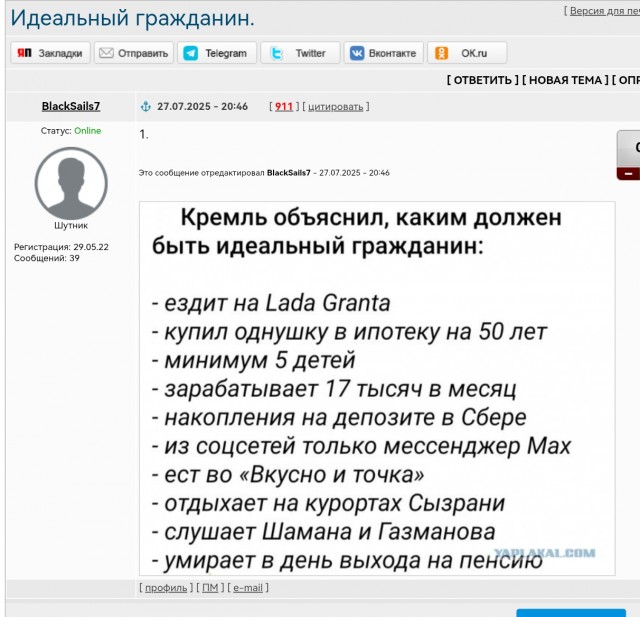
Task: Click the OK.ru orange logo icon
Action: 441,53
